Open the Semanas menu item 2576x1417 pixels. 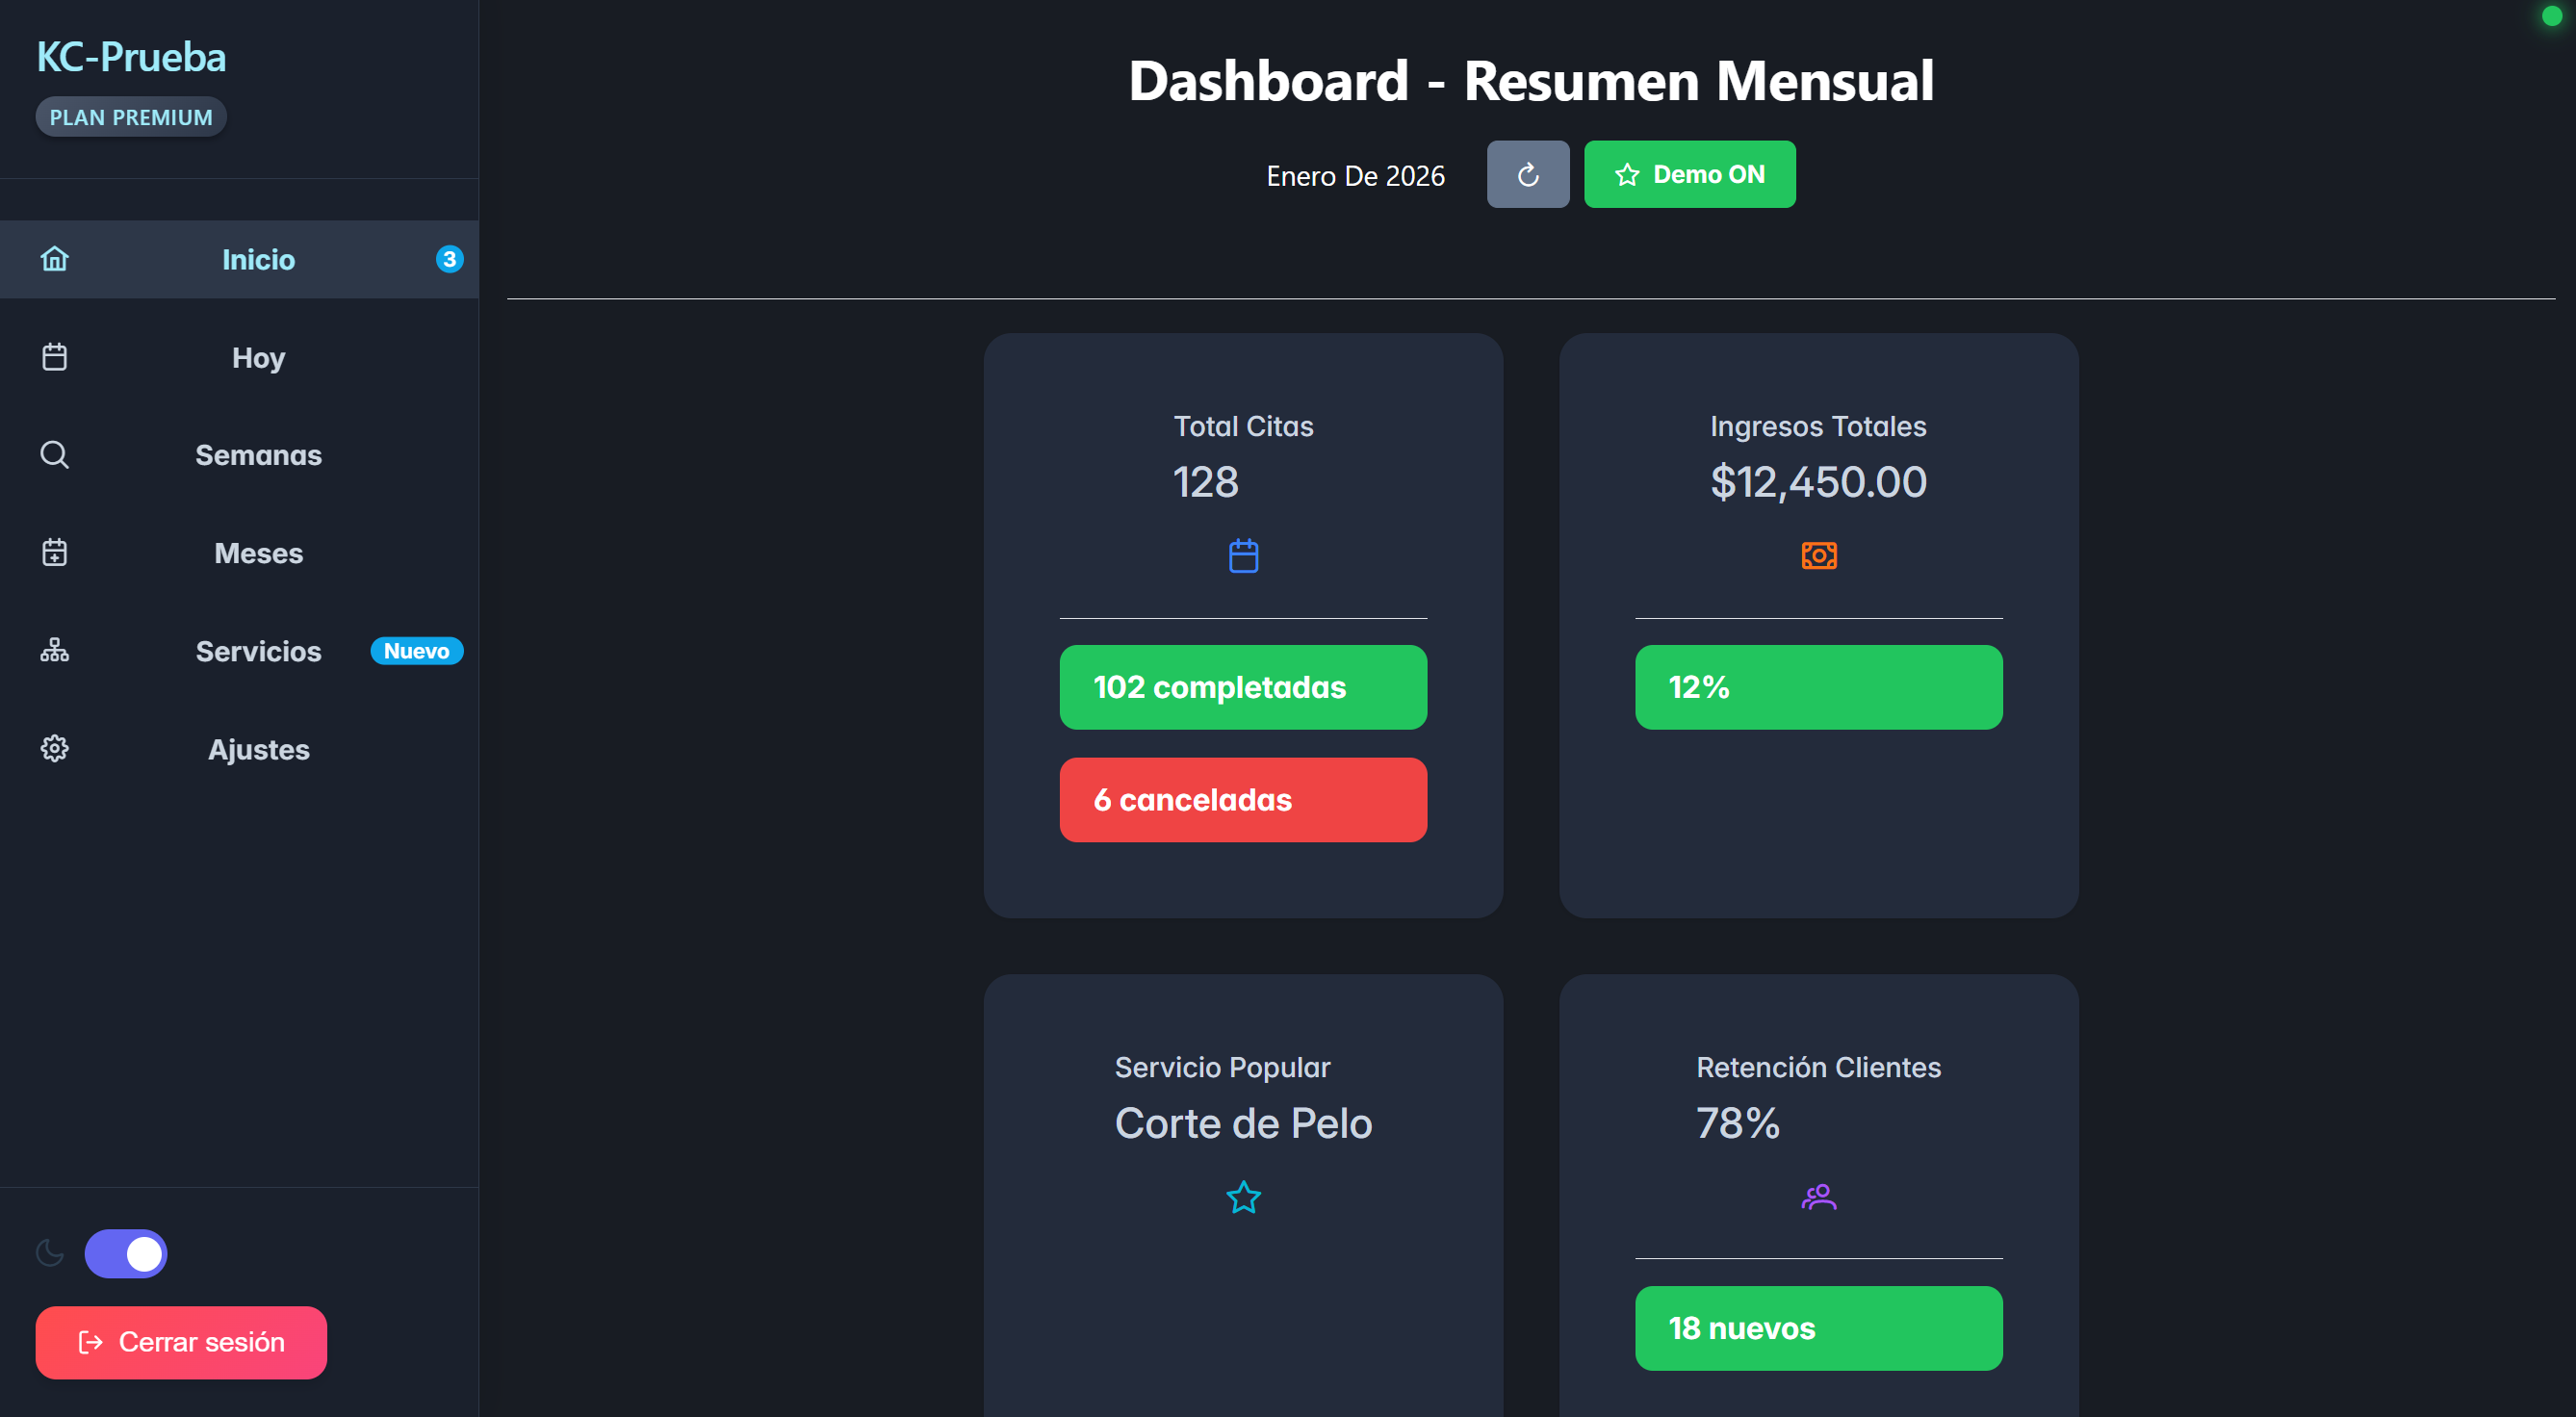(x=258, y=455)
